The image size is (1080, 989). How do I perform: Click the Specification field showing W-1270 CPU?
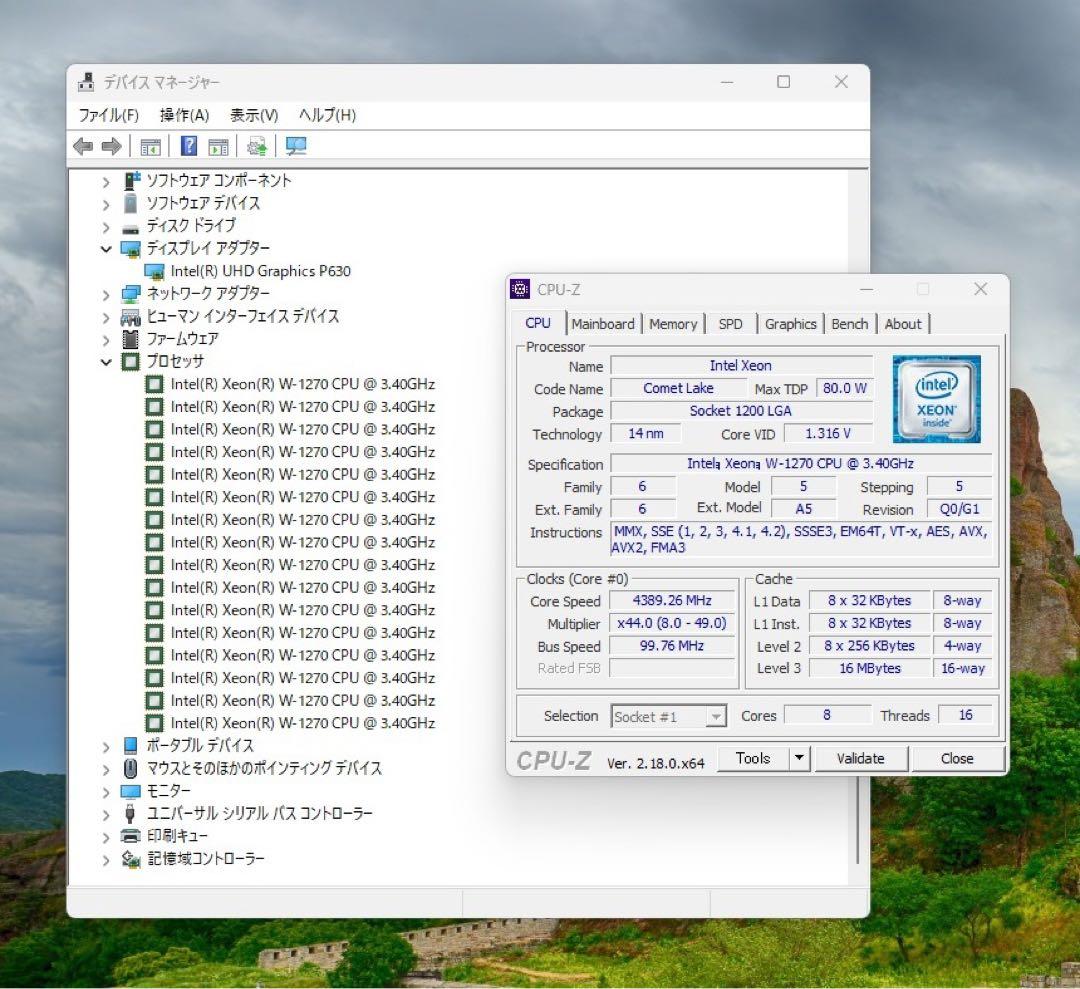coord(800,464)
